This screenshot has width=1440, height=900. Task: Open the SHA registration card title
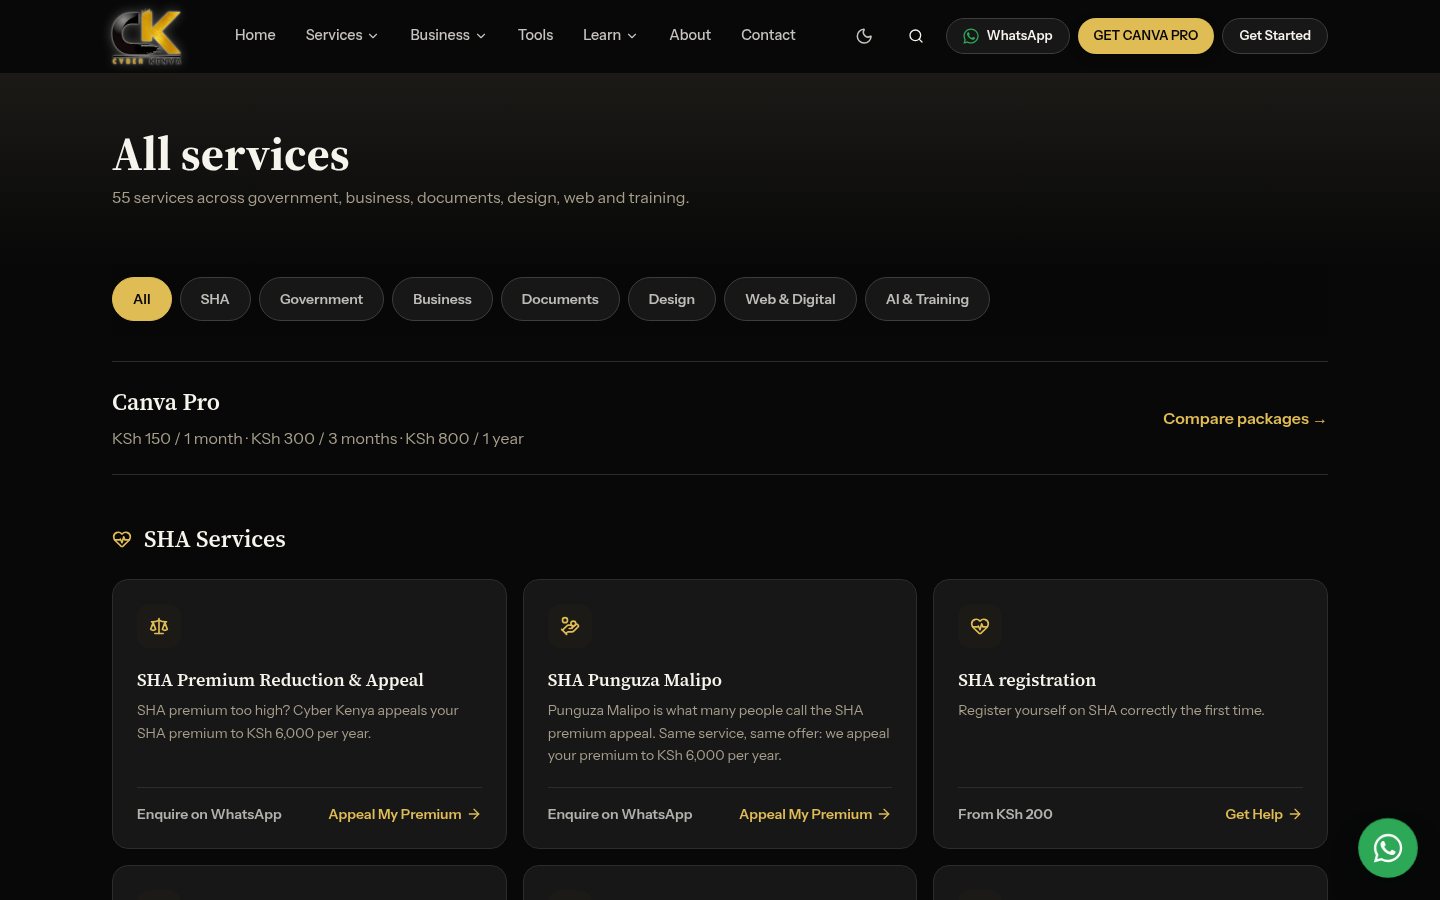(1027, 680)
